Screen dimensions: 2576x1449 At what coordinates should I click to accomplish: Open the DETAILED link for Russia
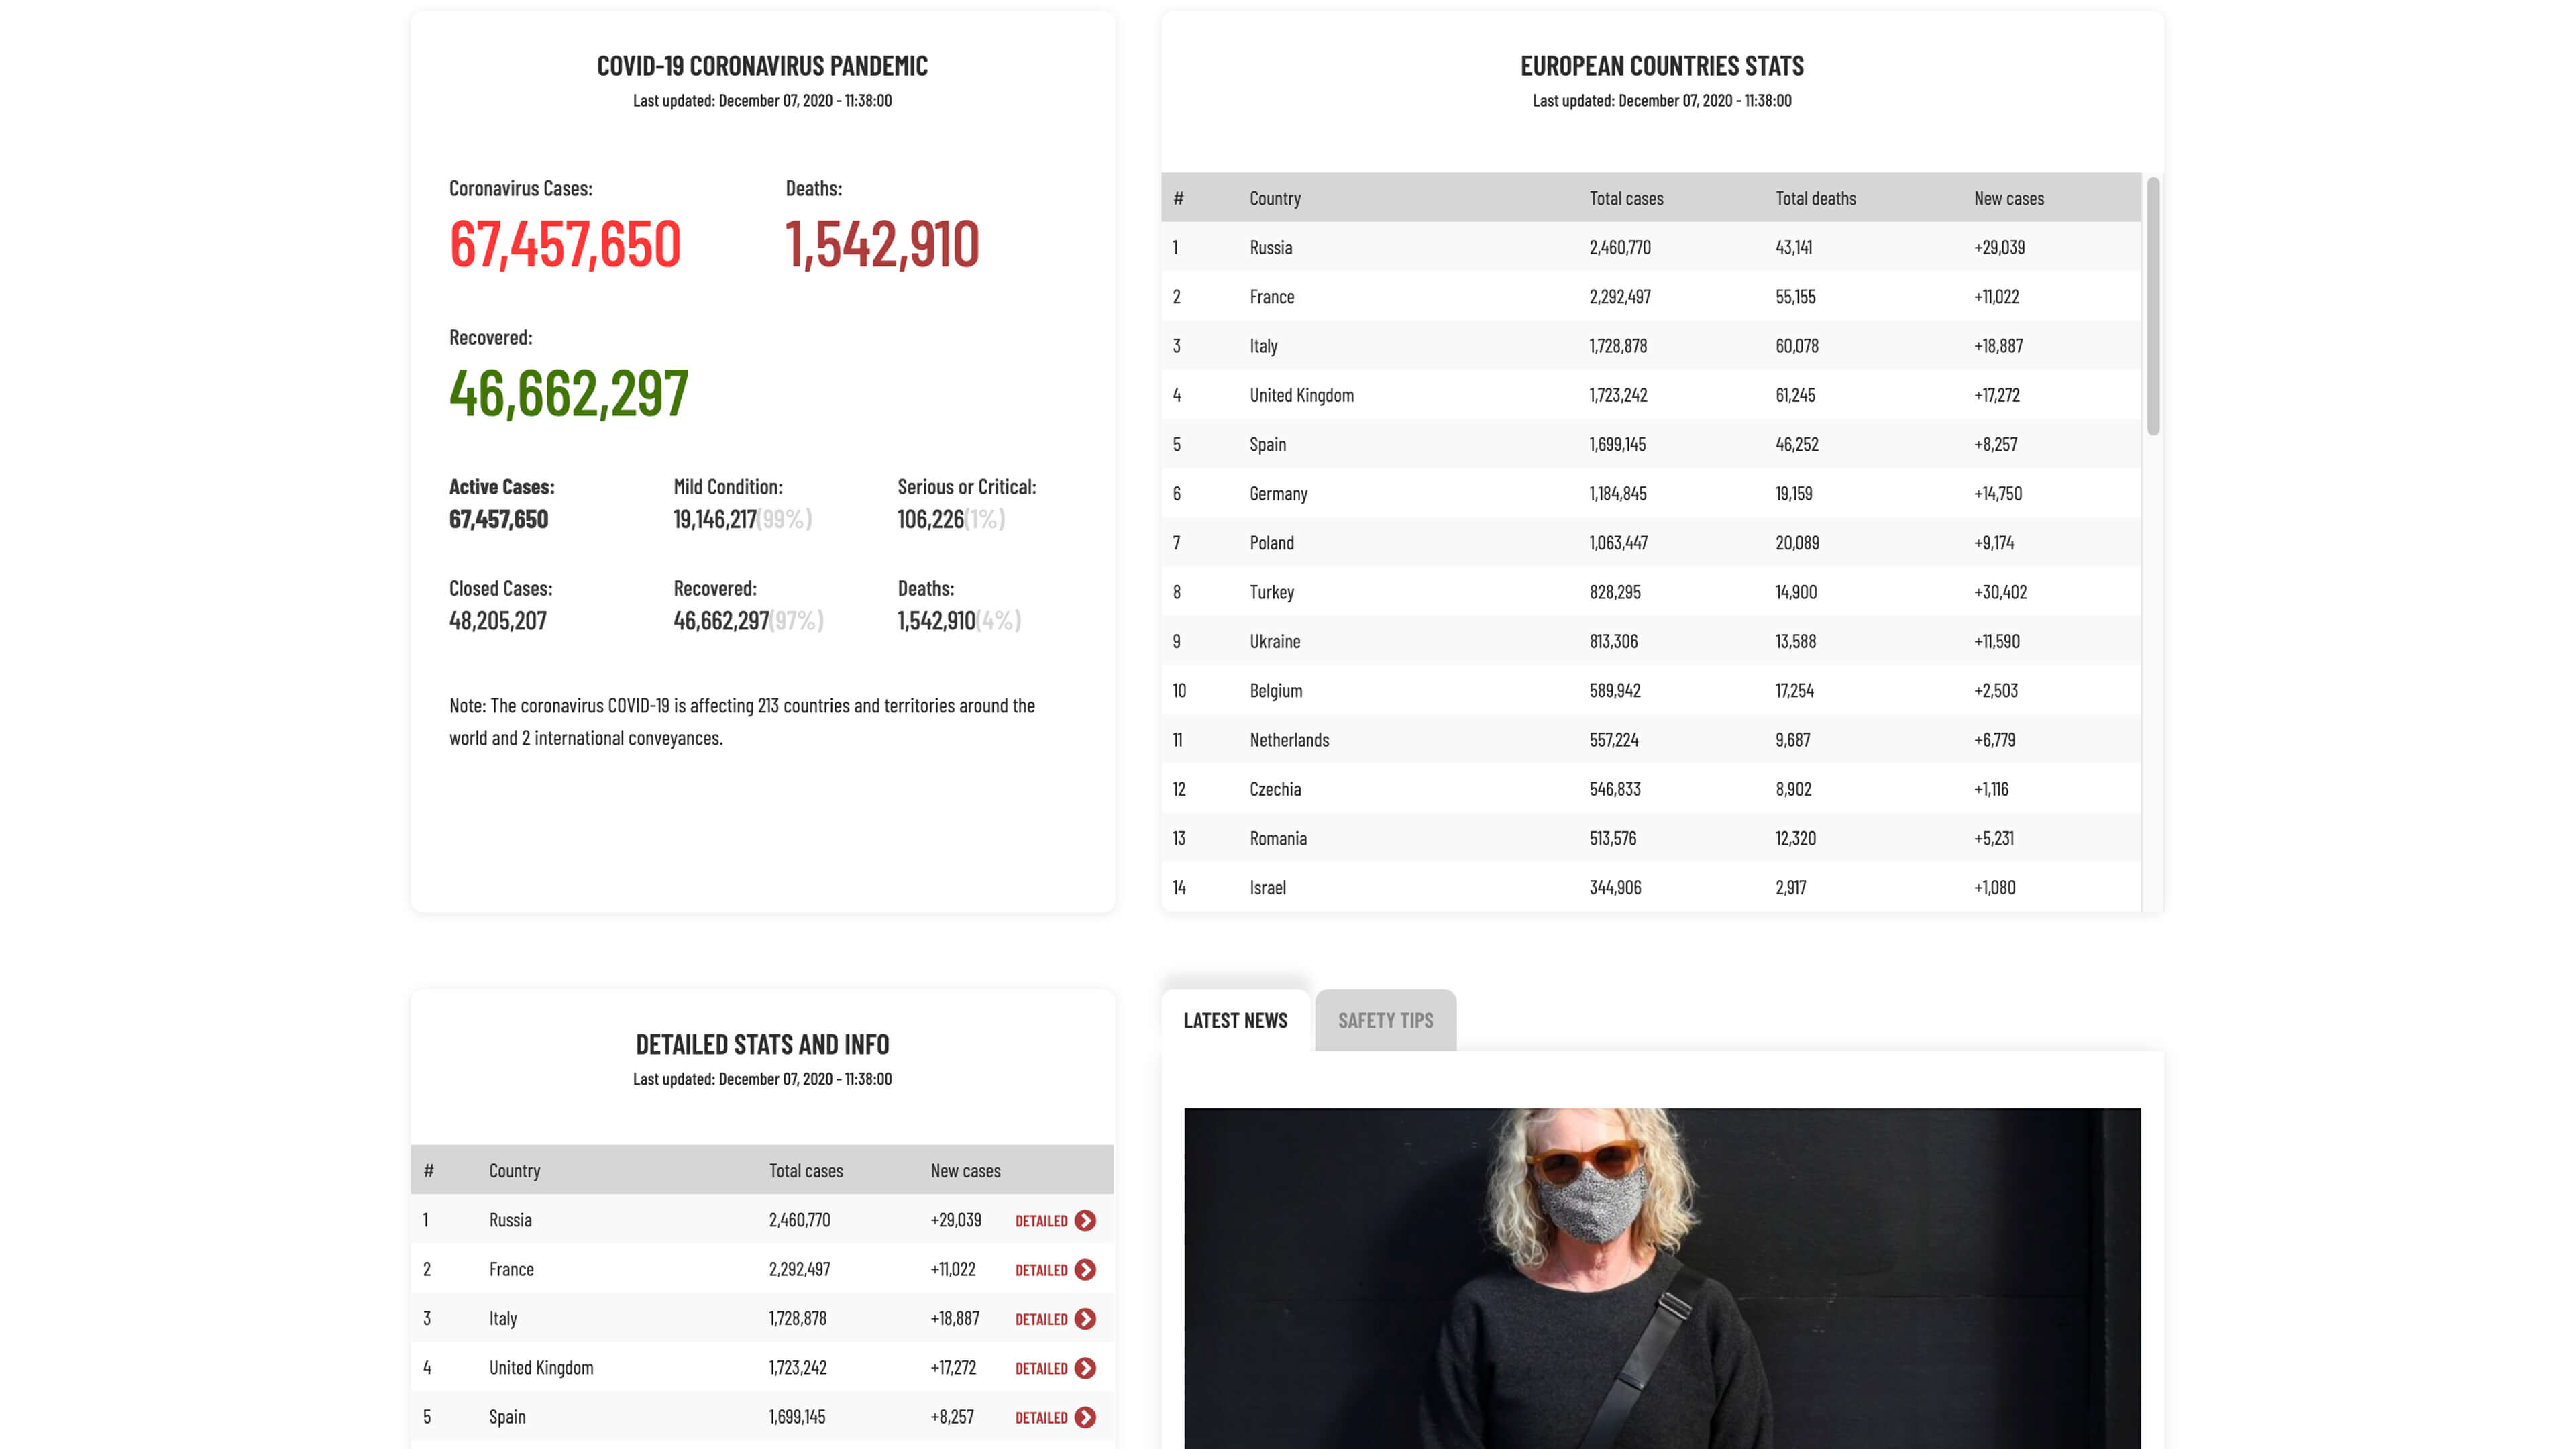coord(1041,1221)
